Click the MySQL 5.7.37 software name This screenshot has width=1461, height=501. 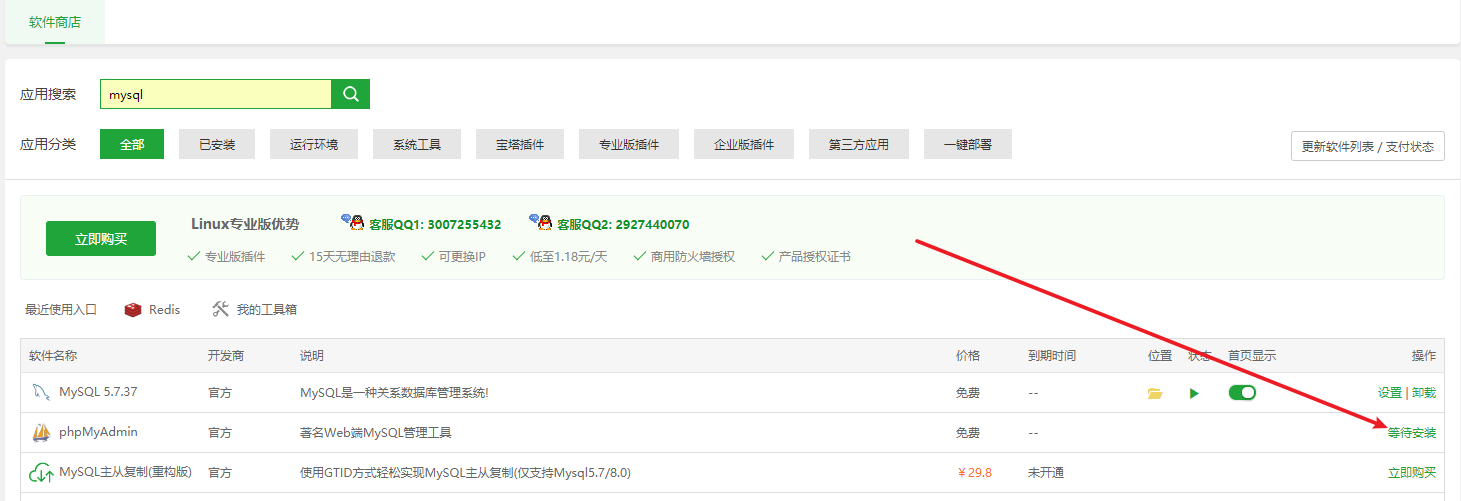(98, 392)
